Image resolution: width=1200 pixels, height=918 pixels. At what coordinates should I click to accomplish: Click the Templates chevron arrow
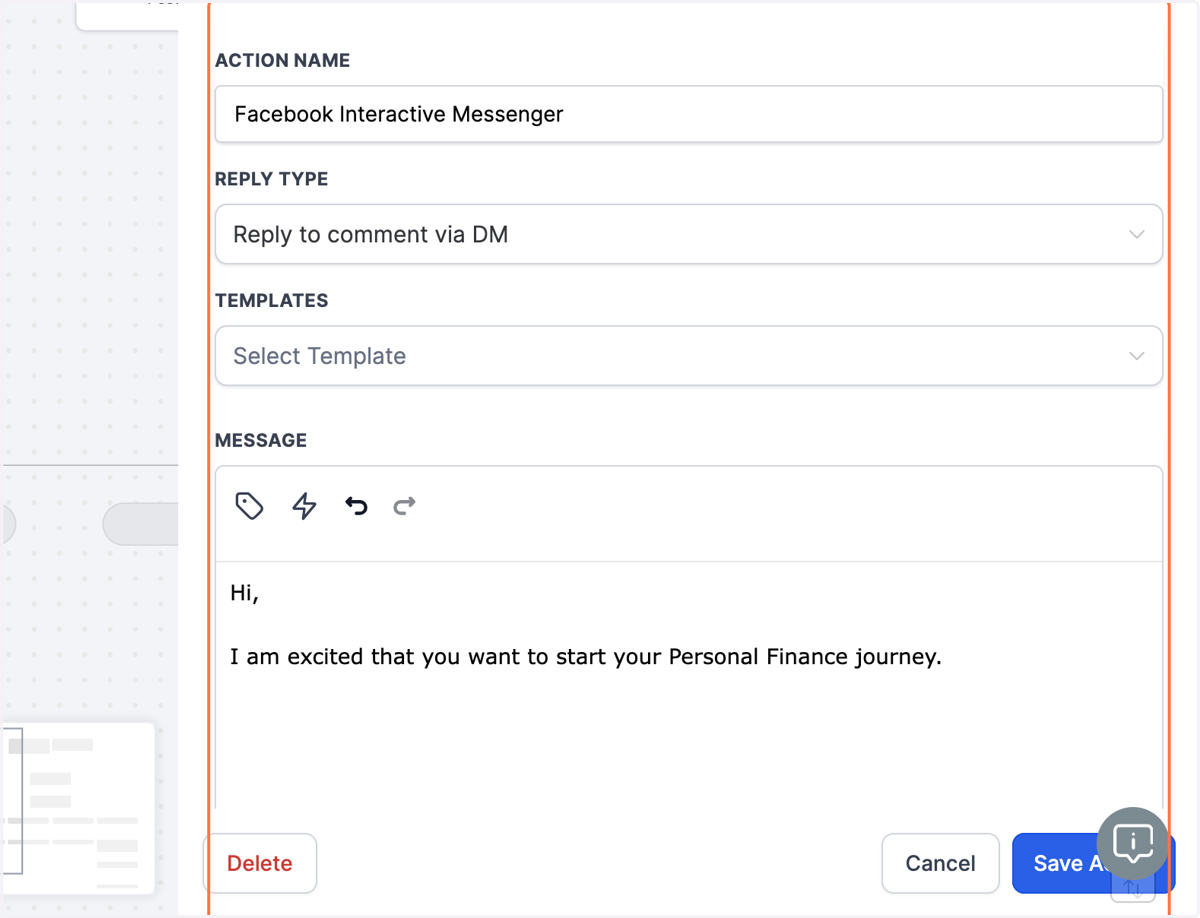(x=1136, y=356)
